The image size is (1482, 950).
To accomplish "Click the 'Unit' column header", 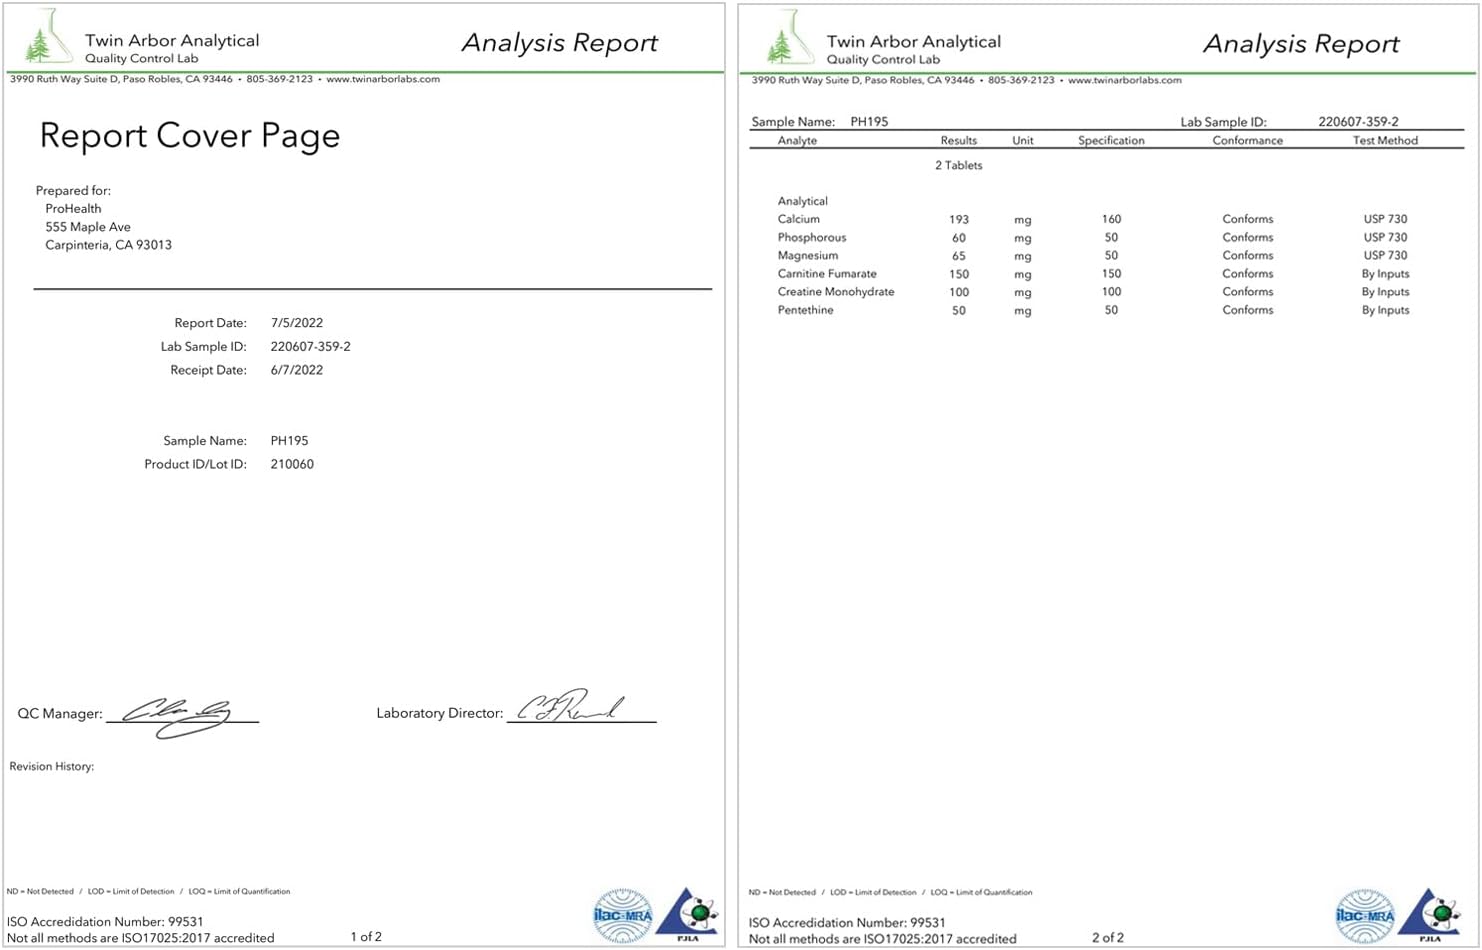I will click(1022, 141).
